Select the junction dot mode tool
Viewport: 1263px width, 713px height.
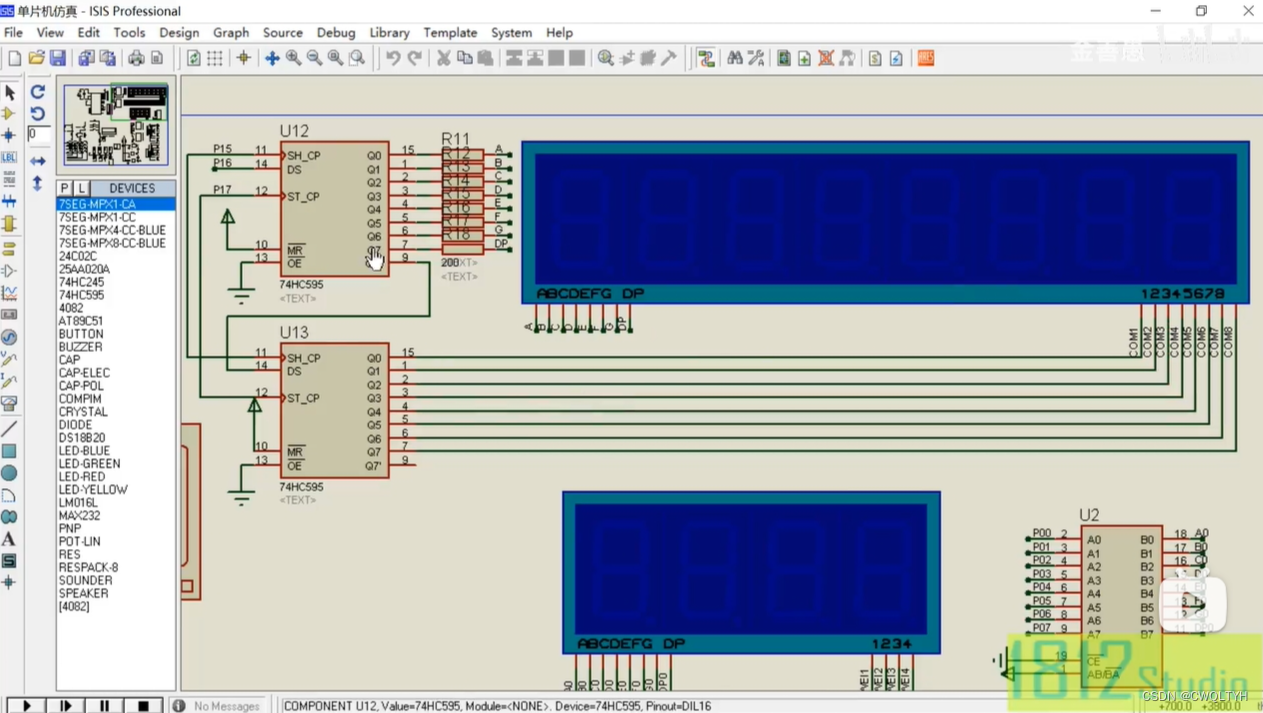[9, 135]
